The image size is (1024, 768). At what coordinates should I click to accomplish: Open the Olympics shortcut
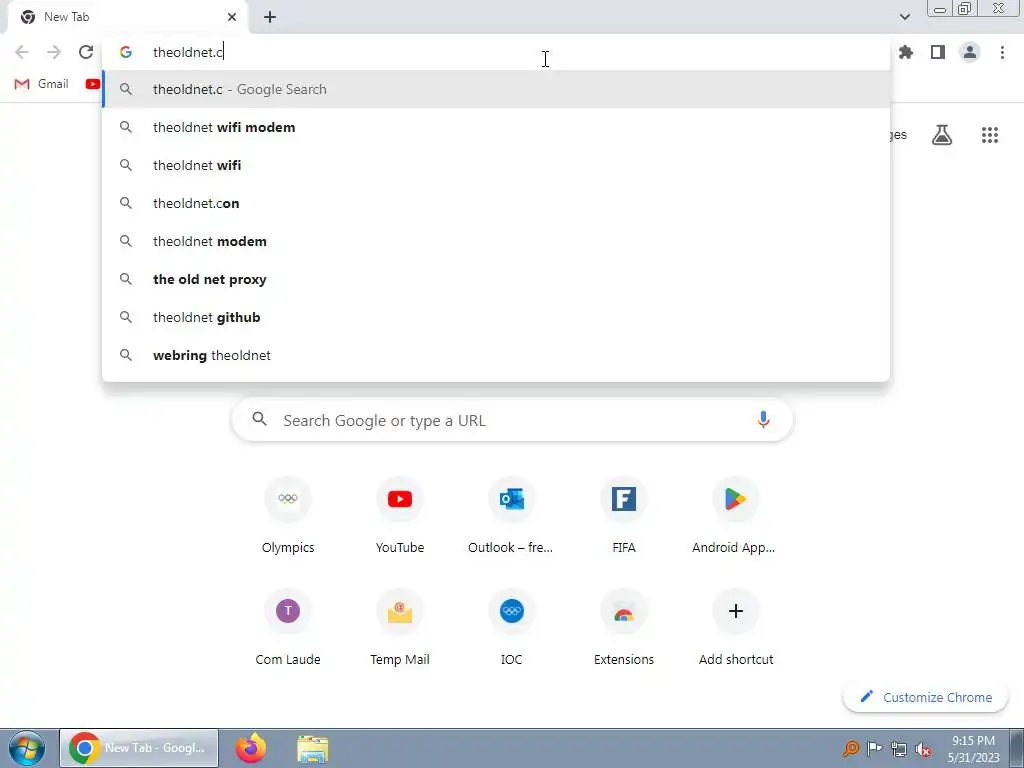coord(288,516)
